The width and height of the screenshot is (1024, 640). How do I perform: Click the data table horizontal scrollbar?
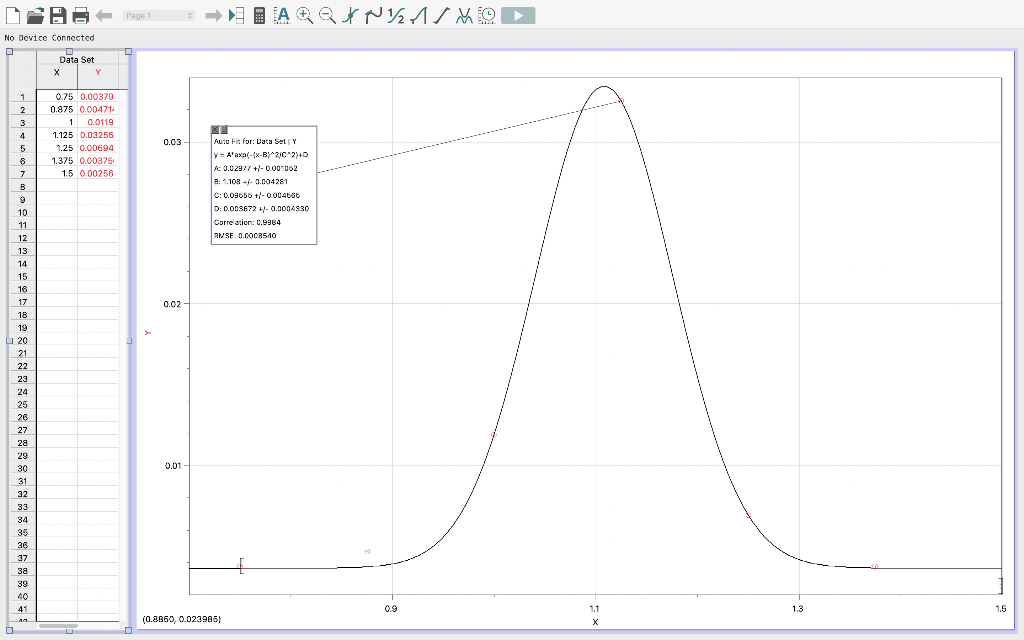(x=60, y=627)
